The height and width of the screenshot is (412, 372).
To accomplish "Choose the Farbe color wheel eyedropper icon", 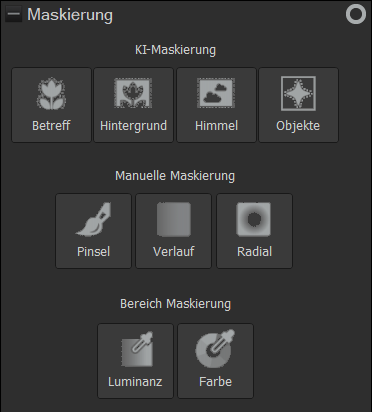I will [215, 349].
